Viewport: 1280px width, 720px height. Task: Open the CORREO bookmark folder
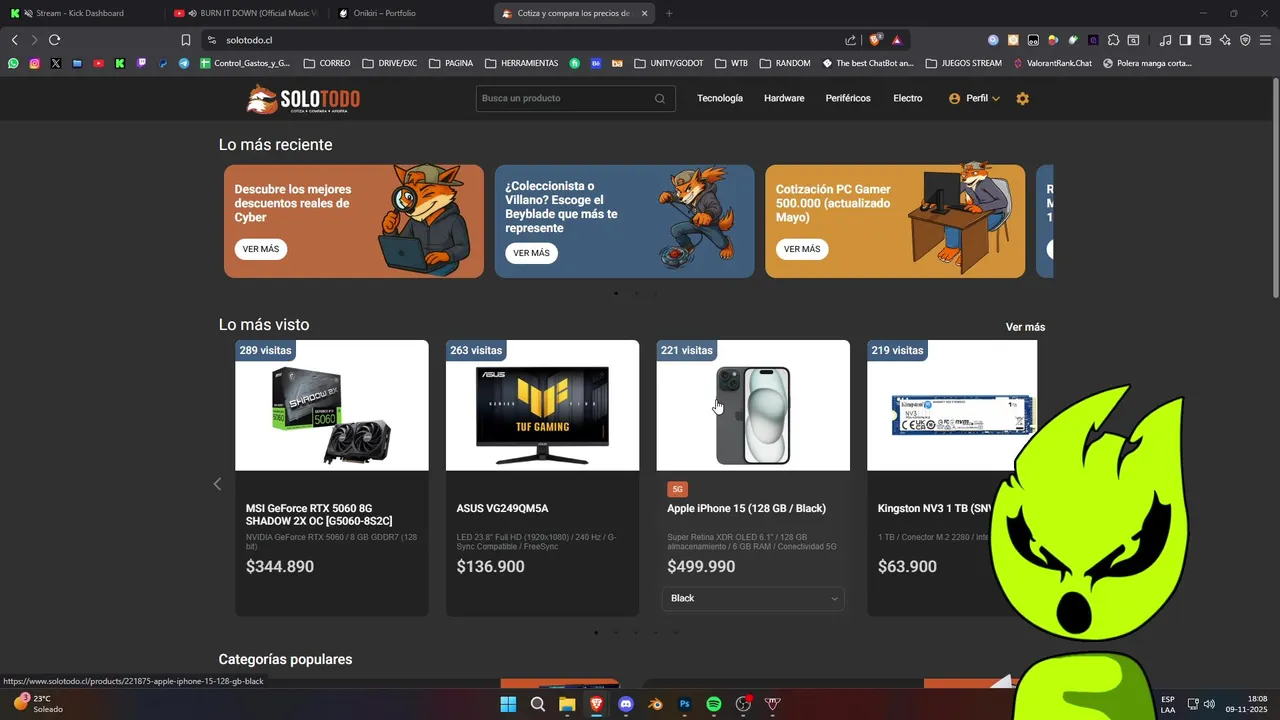(327, 63)
